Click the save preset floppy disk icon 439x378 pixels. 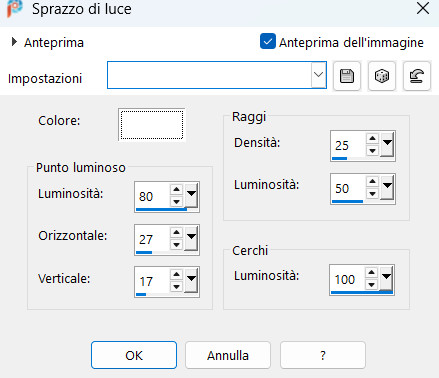click(x=347, y=76)
